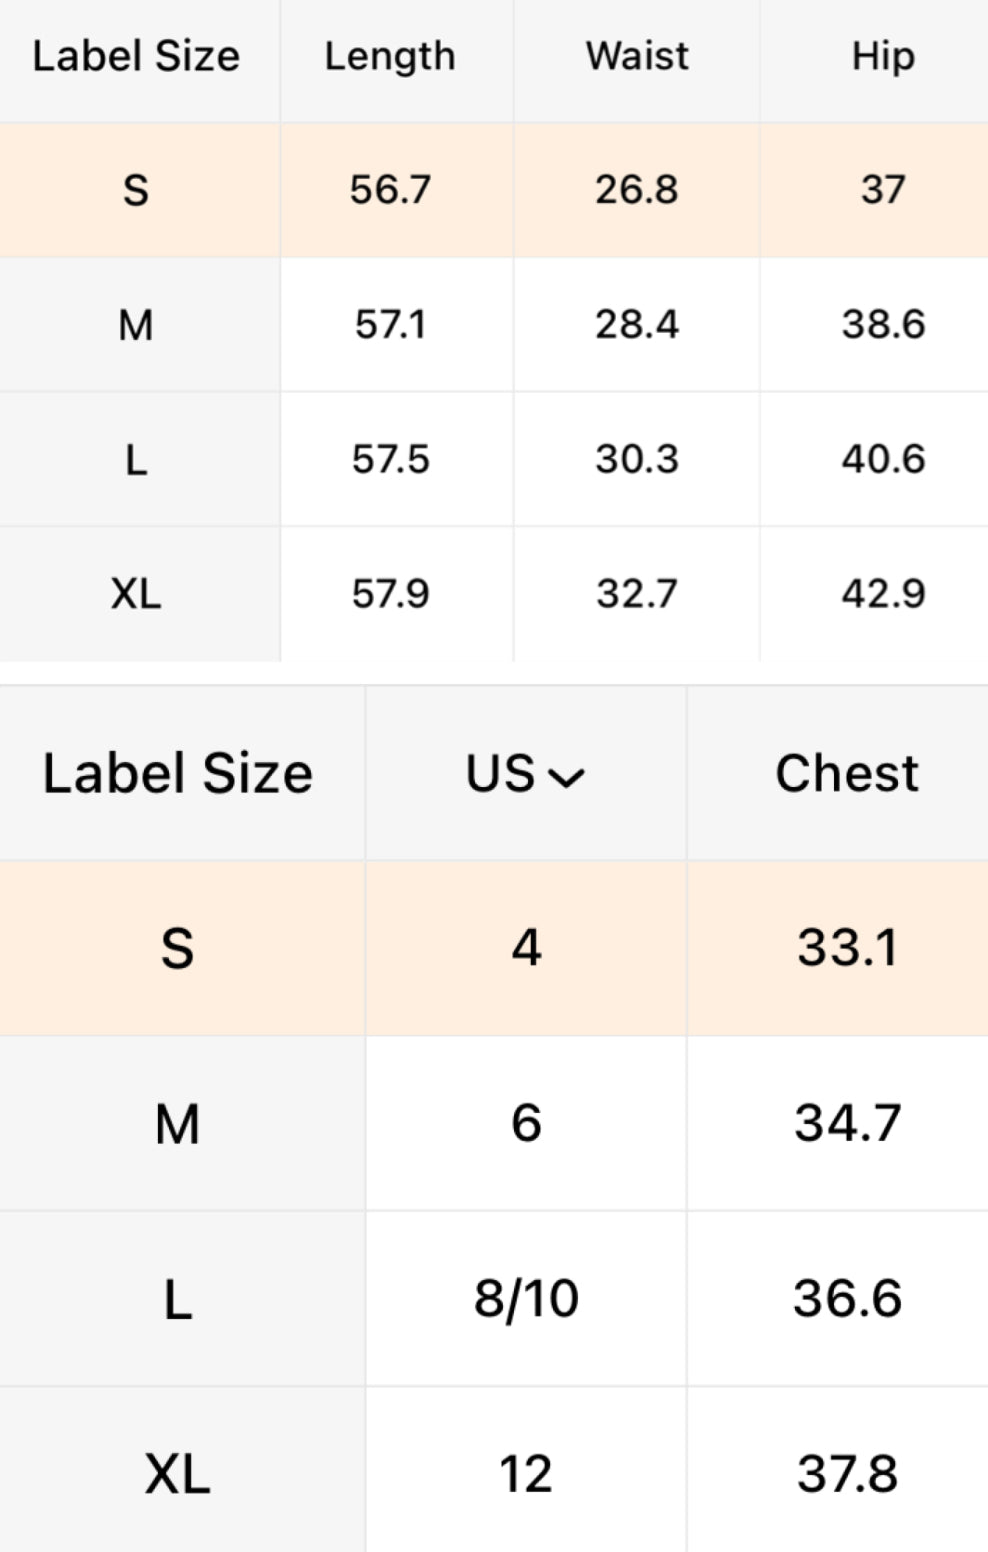
Task: Select US size 12 cell
Action: [x=526, y=1474]
